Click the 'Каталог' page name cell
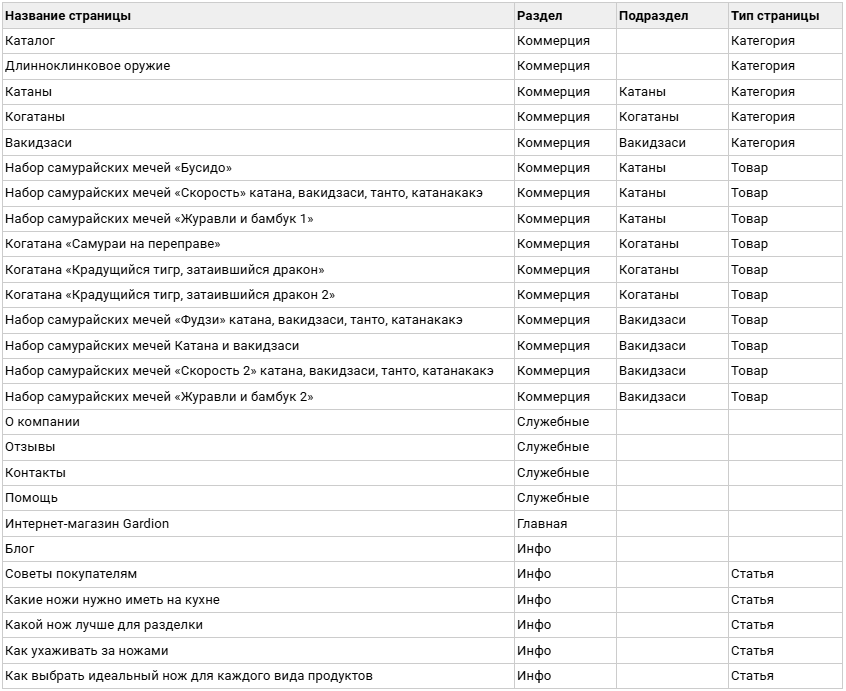The height and width of the screenshot is (691, 846). (258, 41)
